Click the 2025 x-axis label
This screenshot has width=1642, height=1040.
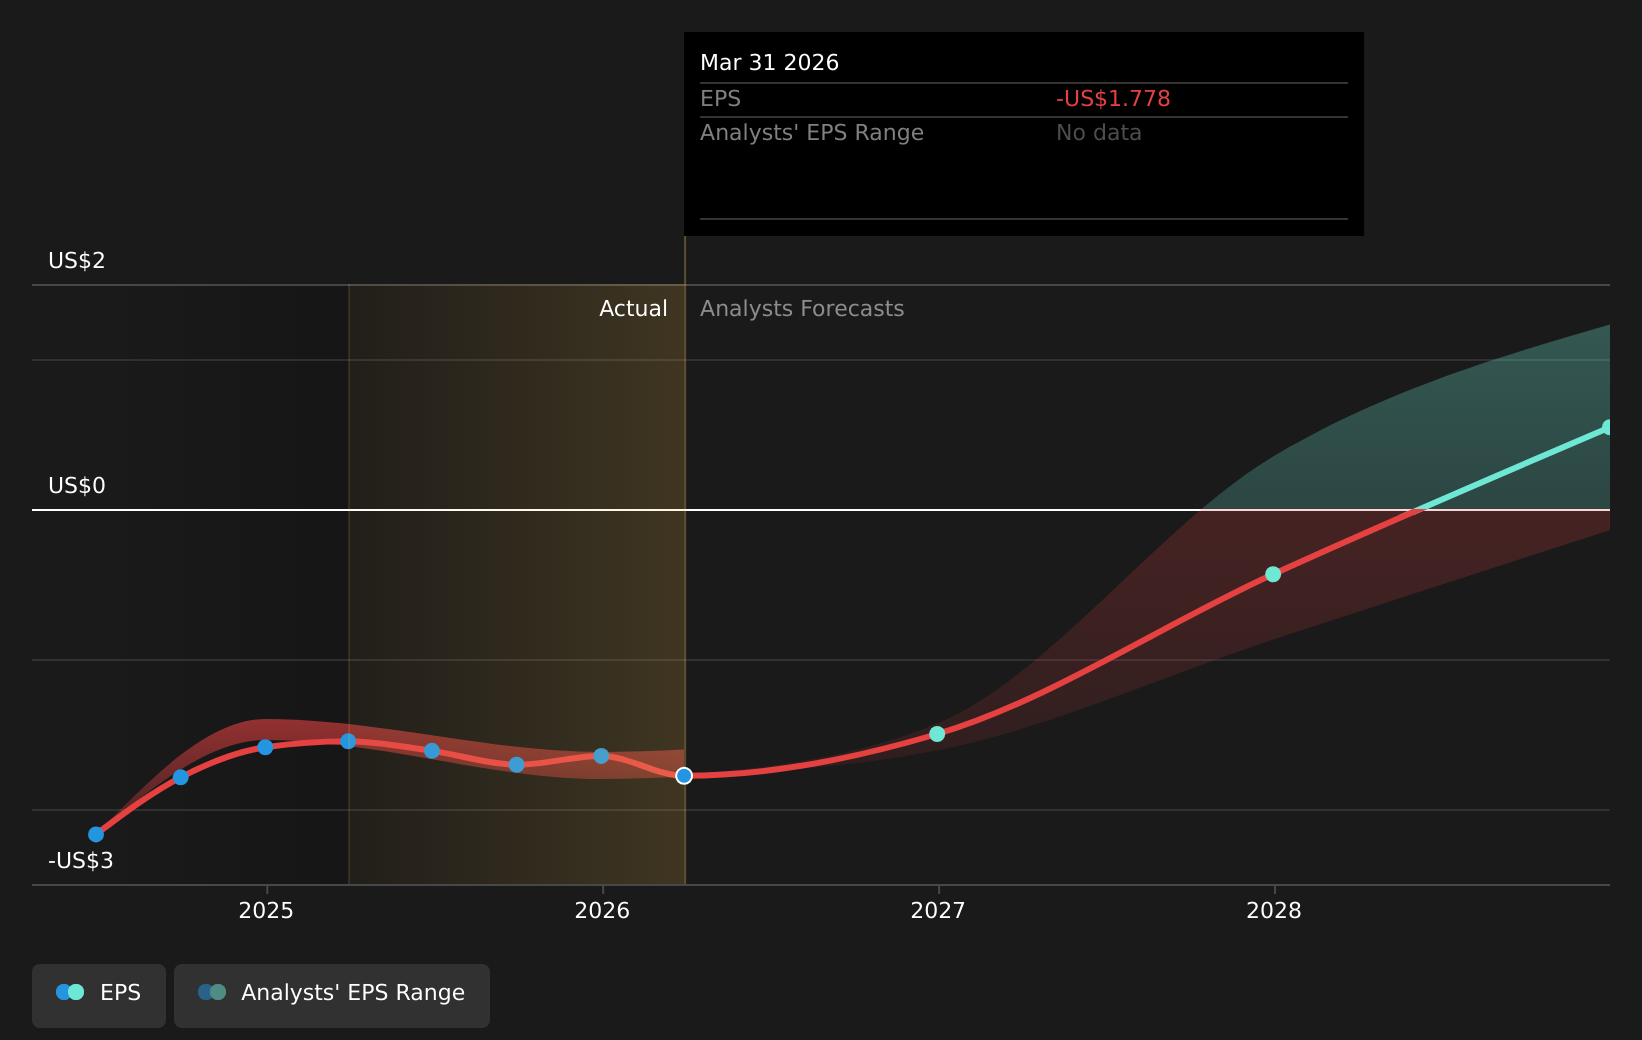click(266, 910)
